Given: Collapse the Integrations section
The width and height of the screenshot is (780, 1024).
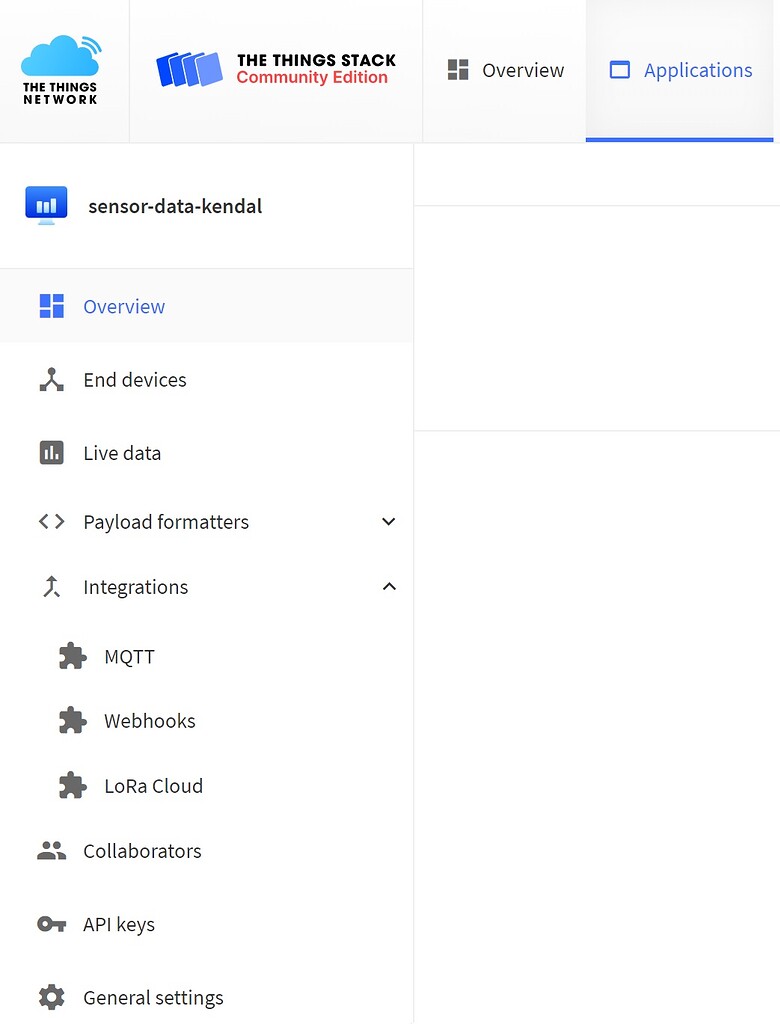Looking at the screenshot, I should (x=388, y=586).
